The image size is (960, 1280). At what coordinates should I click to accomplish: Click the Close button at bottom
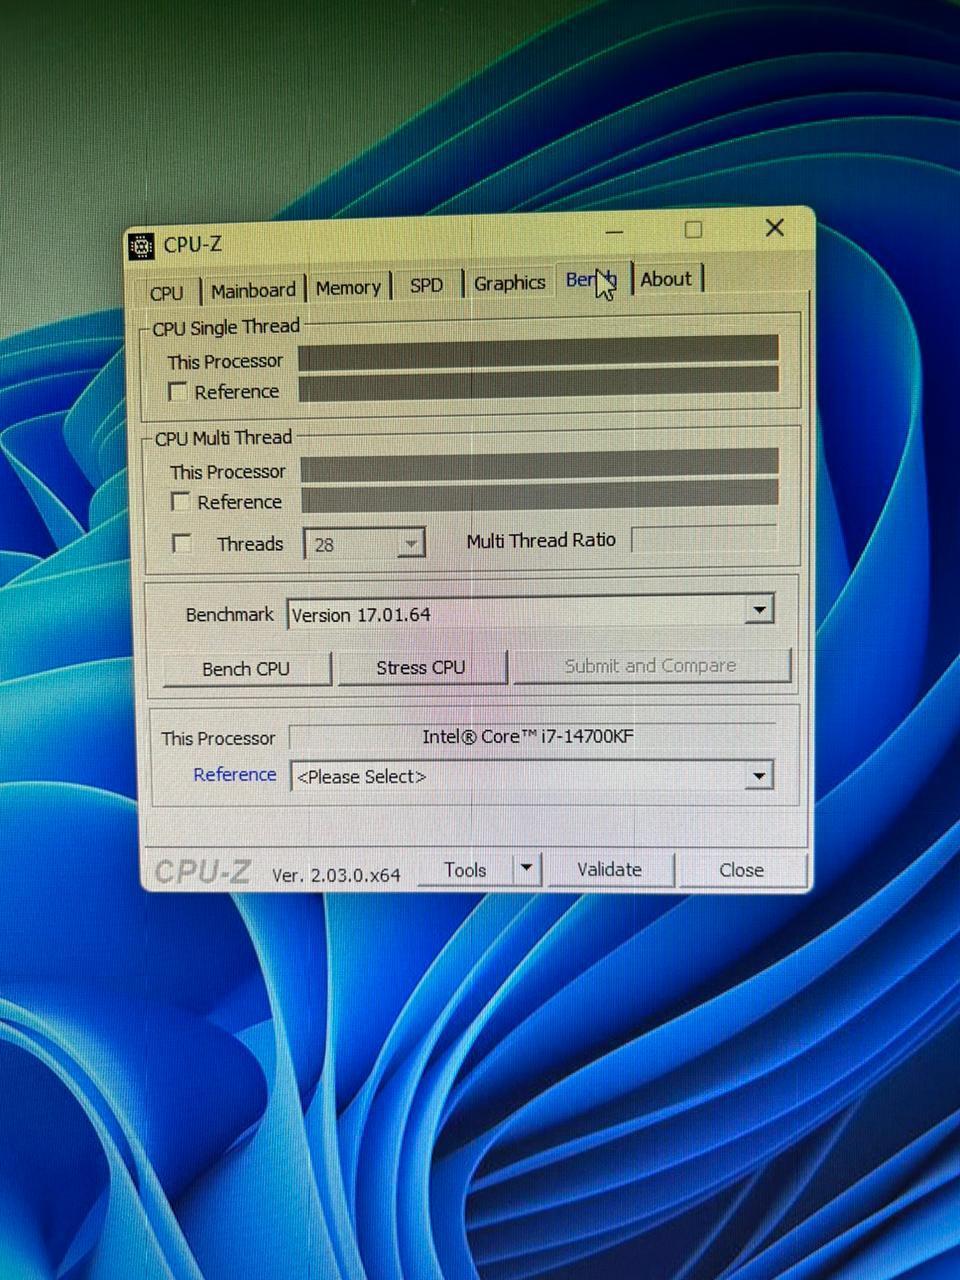(x=742, y=870)
